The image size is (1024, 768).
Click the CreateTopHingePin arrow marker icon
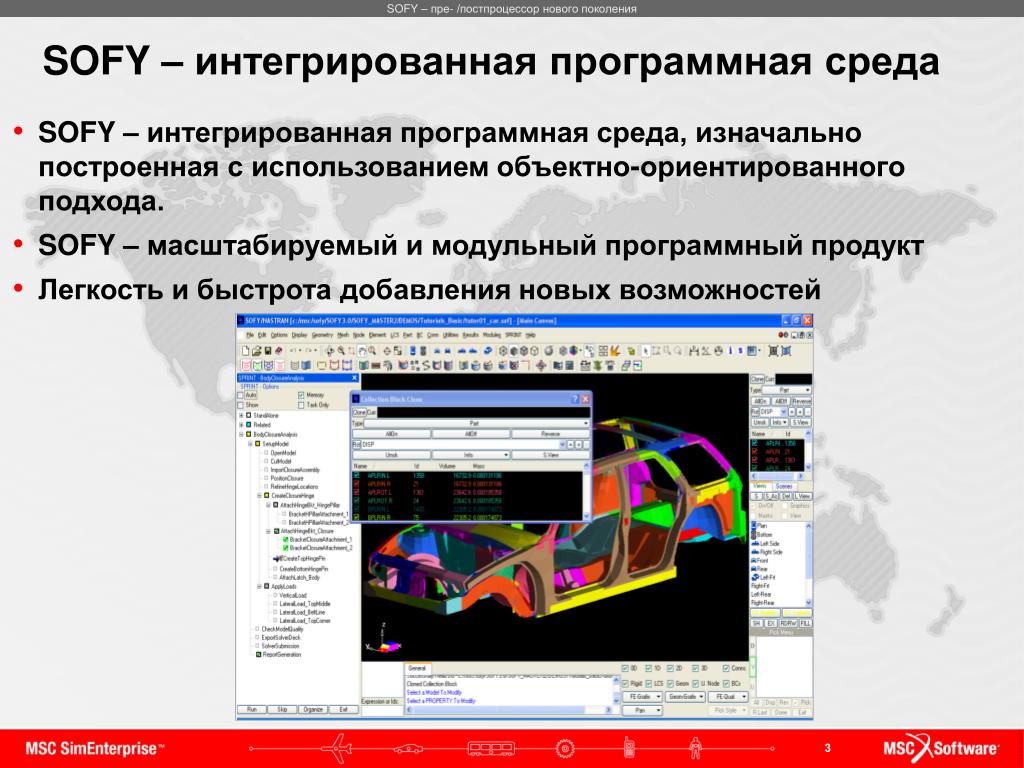(276, 559)
